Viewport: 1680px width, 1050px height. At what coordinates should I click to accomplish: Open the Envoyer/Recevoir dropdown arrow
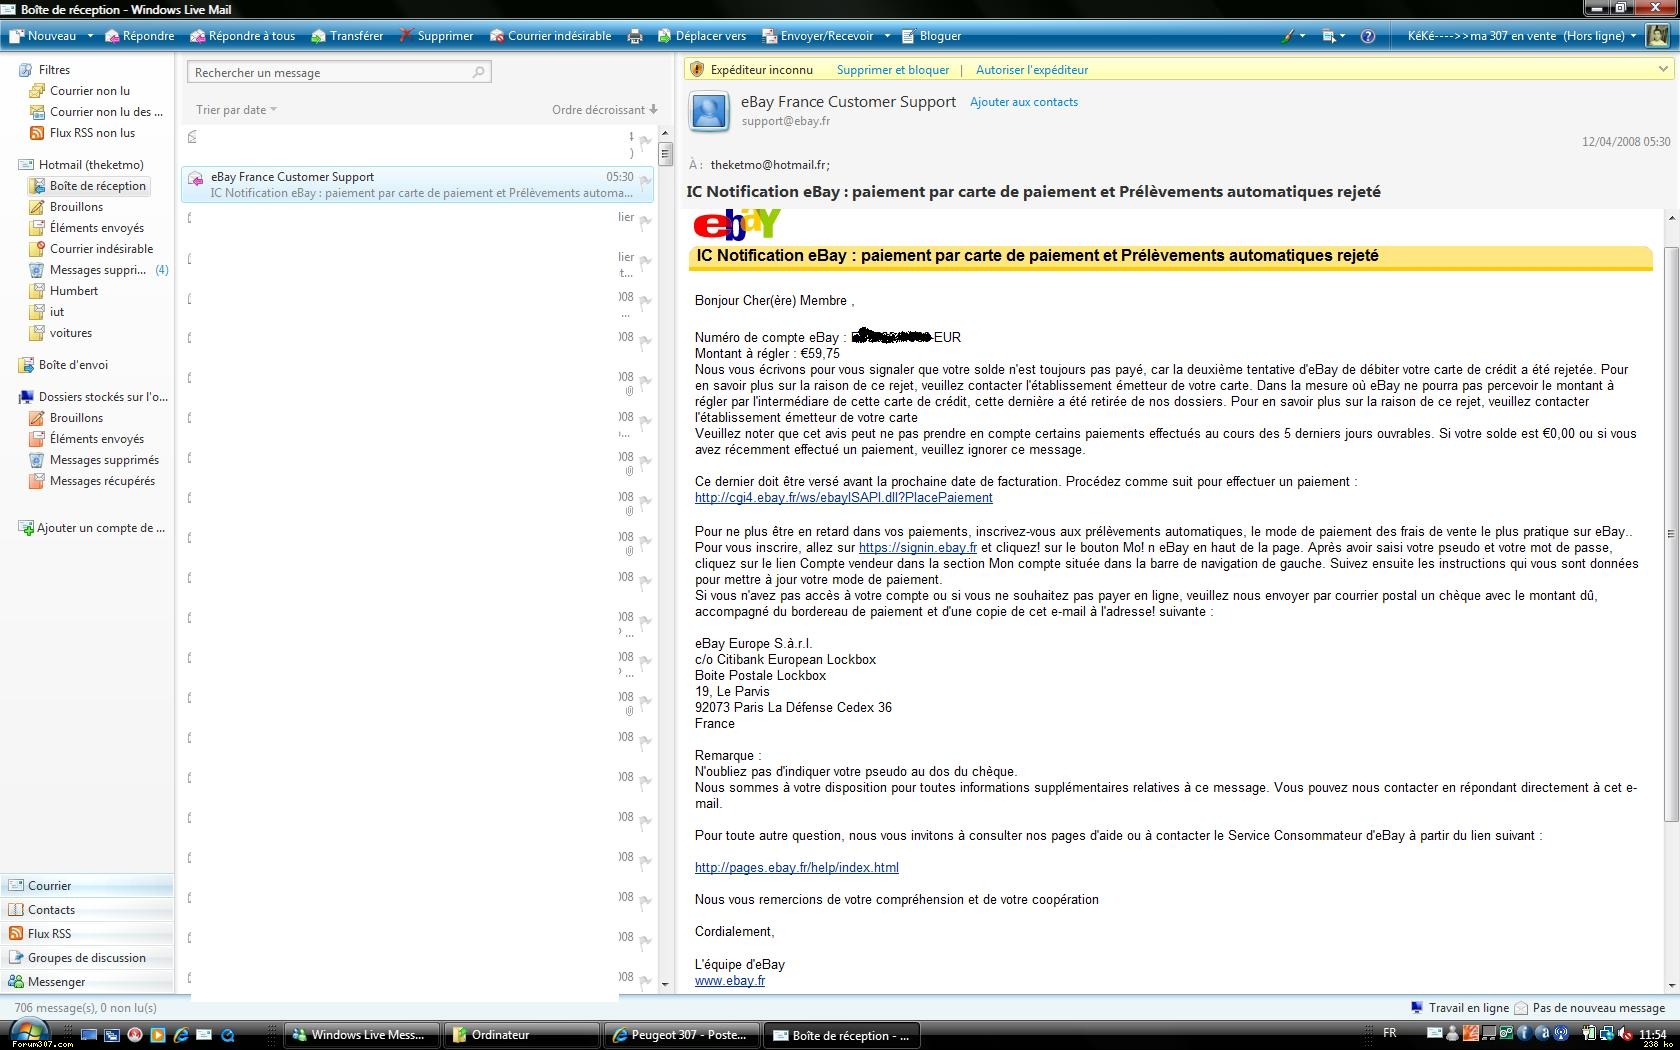point(887,36)
